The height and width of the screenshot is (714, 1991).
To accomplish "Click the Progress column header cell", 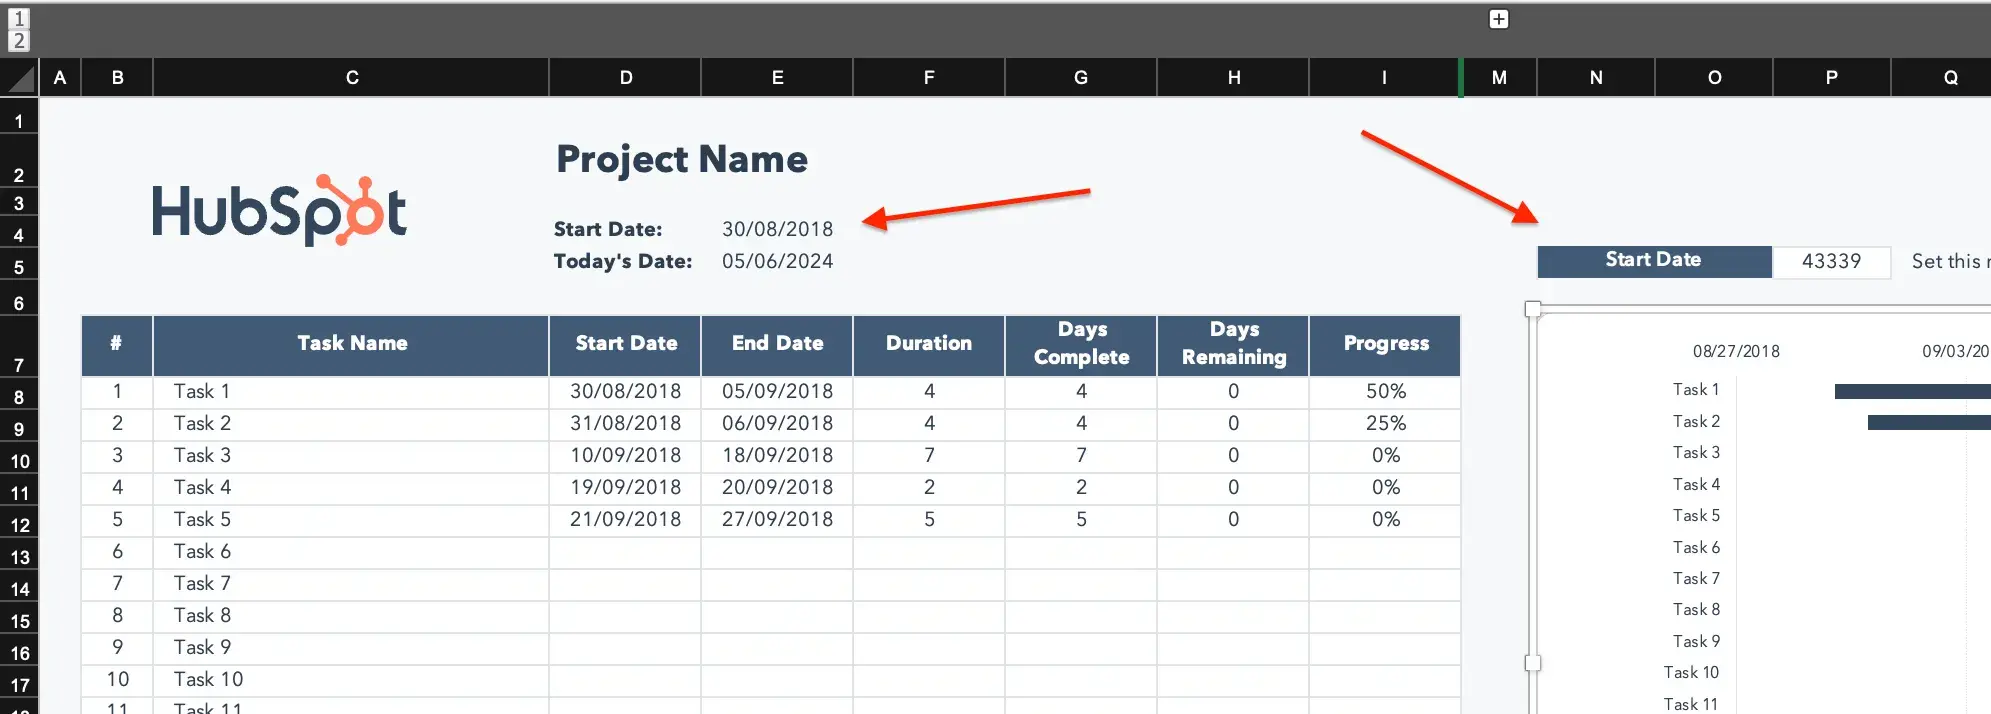I will click(1385, 344).
